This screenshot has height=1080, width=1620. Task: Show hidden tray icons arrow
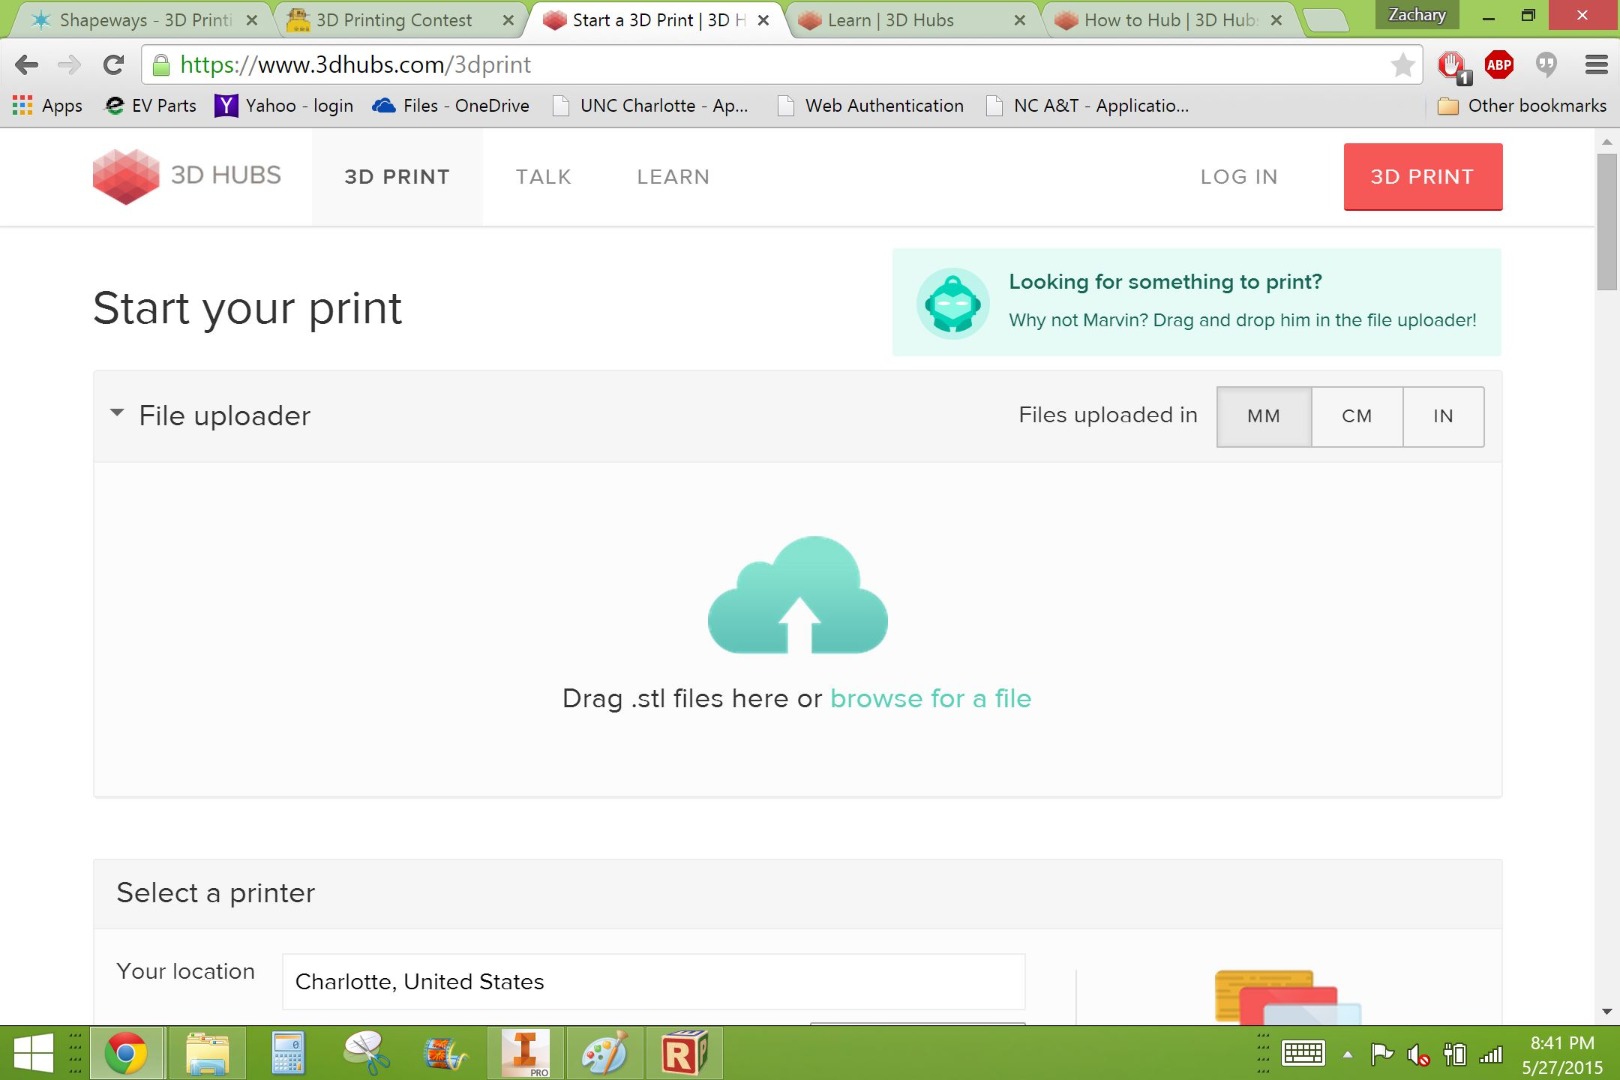[1347, 1054]
